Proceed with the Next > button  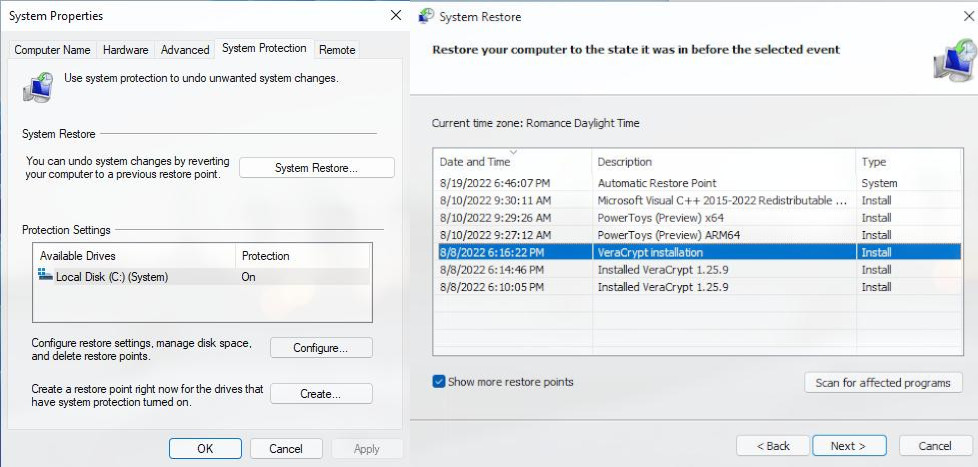click(849, 446)
